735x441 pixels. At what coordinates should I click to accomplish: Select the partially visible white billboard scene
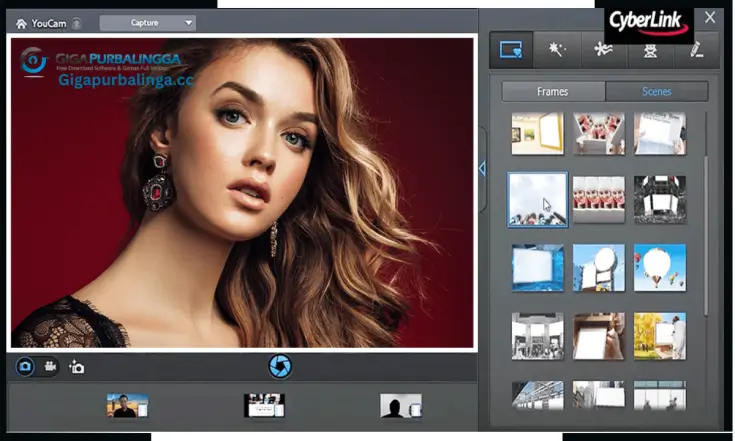point(599,396)
